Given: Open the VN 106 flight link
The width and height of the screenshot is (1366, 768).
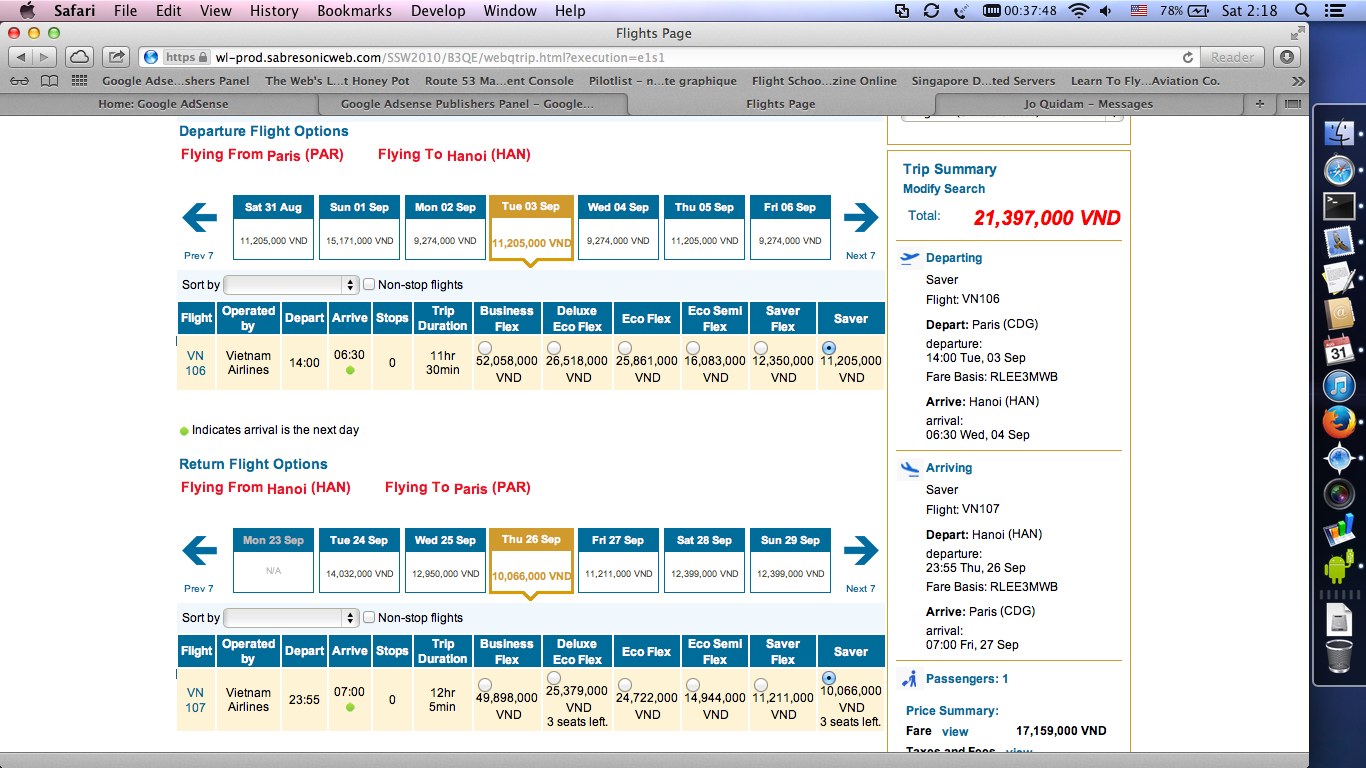Looking at the screenshot, I should click(196, 363).
